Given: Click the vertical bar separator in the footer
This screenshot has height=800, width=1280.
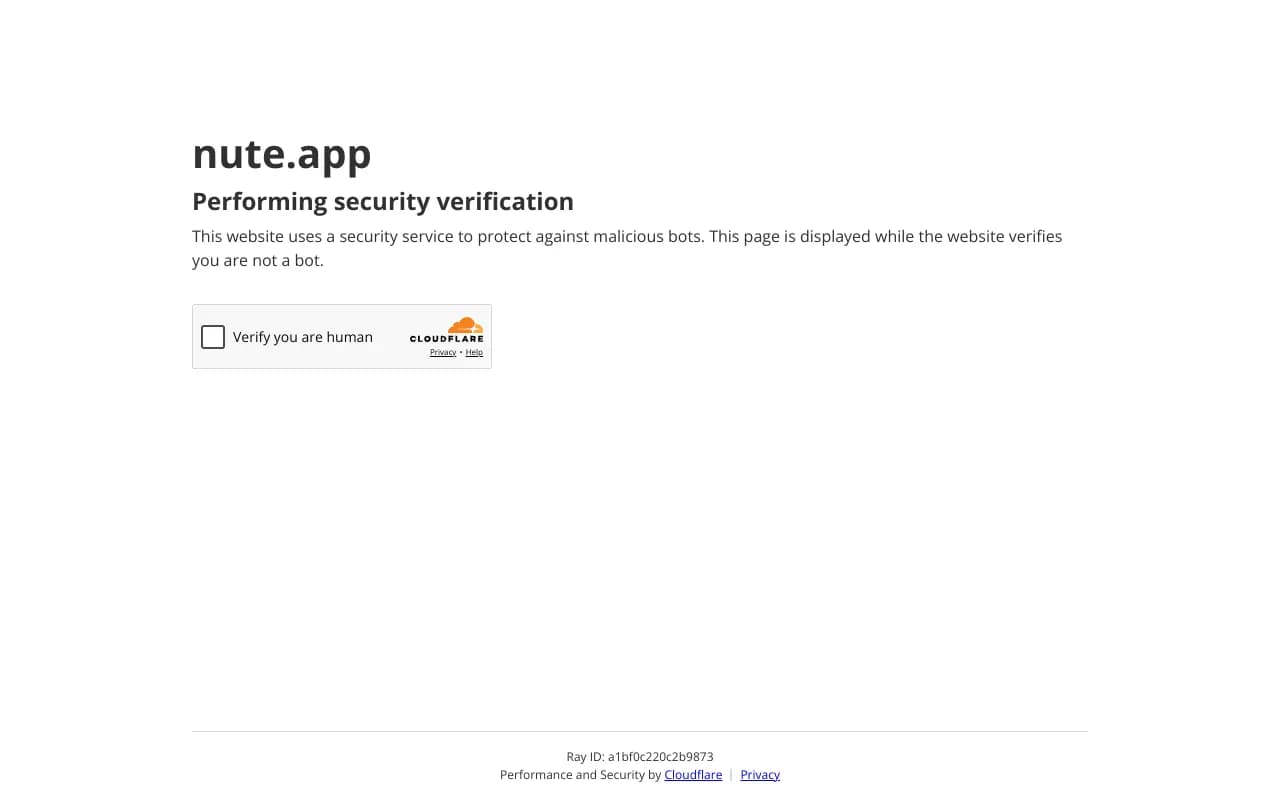Looking at the screenshot, I should [731, 775].
